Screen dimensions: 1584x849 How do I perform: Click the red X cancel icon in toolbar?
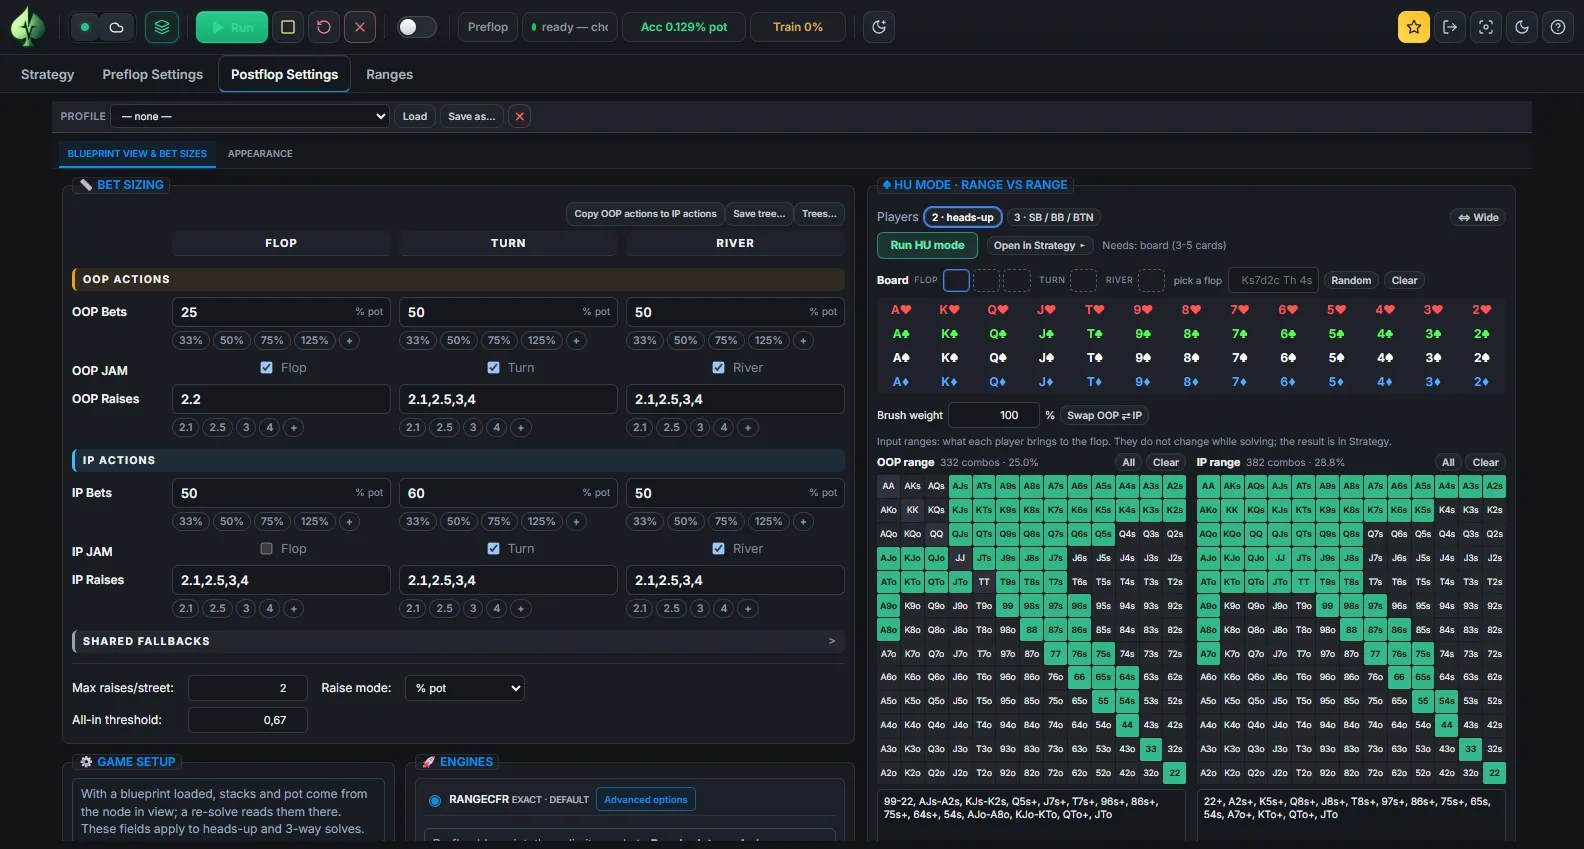[x=360, y=27]
